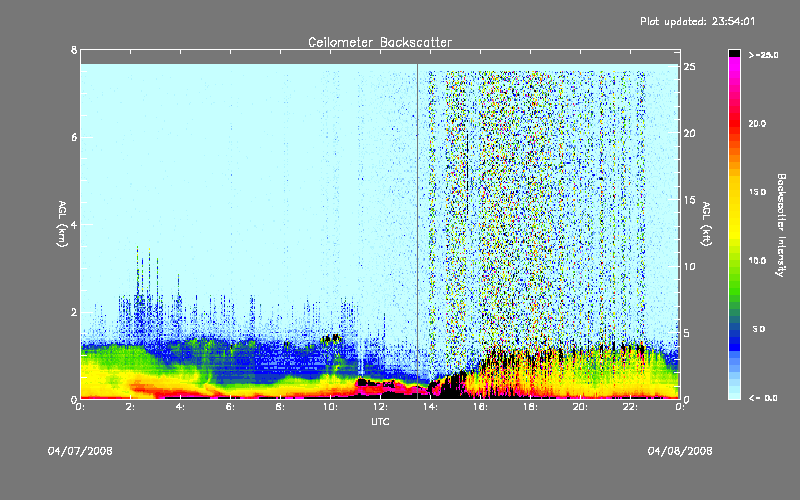Click the 'Plot updated: 23:54:01' timestamp
The height and width of the screenshot is (500, 800).
tap(697, 21)
